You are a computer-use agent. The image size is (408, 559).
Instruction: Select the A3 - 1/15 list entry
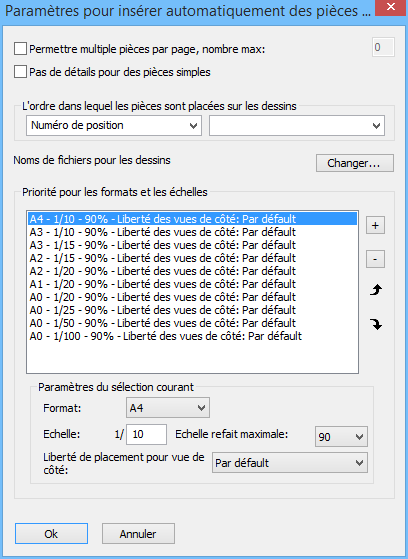tap(163, 245)
